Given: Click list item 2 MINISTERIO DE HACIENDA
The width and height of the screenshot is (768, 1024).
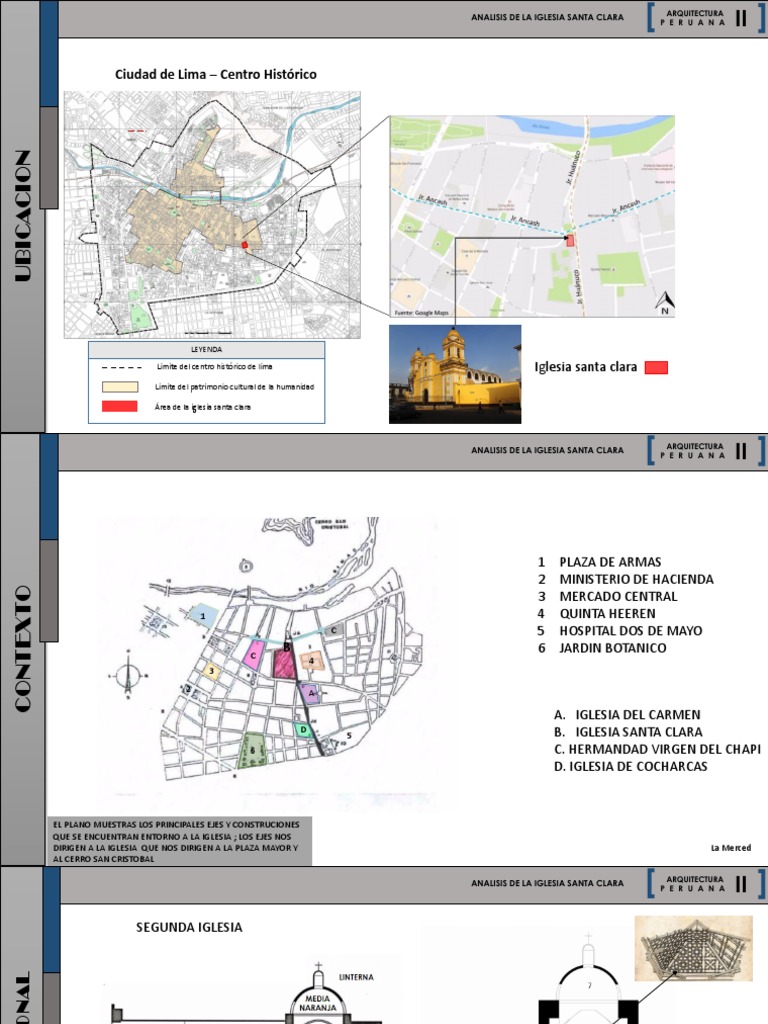Looking at the screenshot, I should [626, 579].
